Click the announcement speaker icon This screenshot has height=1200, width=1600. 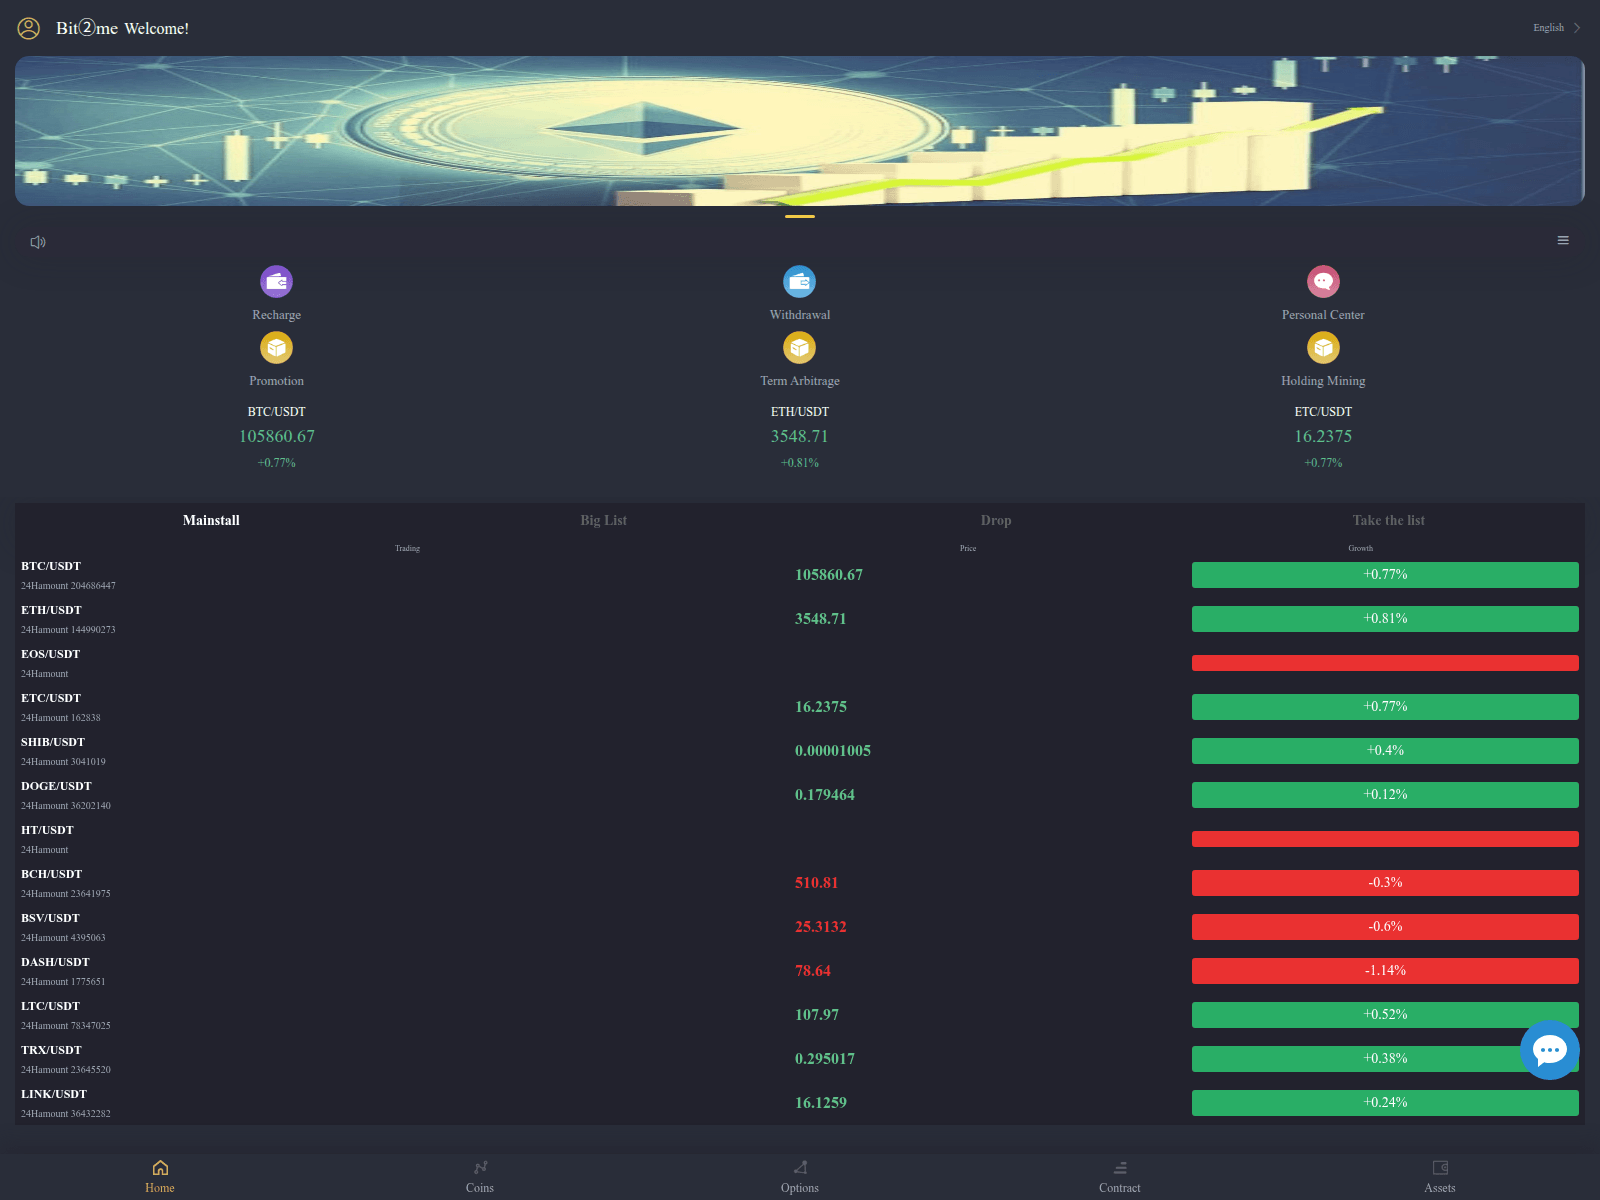pyautogui.click(x=38, y=242)
